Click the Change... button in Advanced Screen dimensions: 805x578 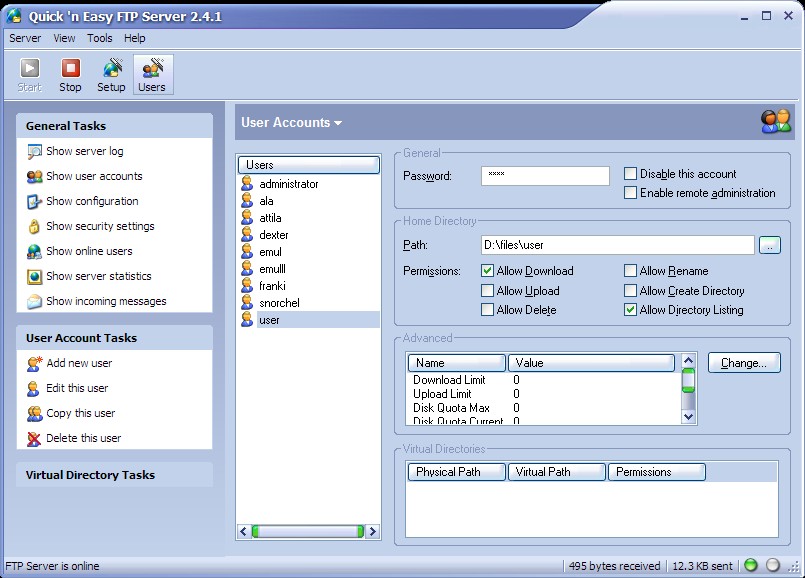744,363
